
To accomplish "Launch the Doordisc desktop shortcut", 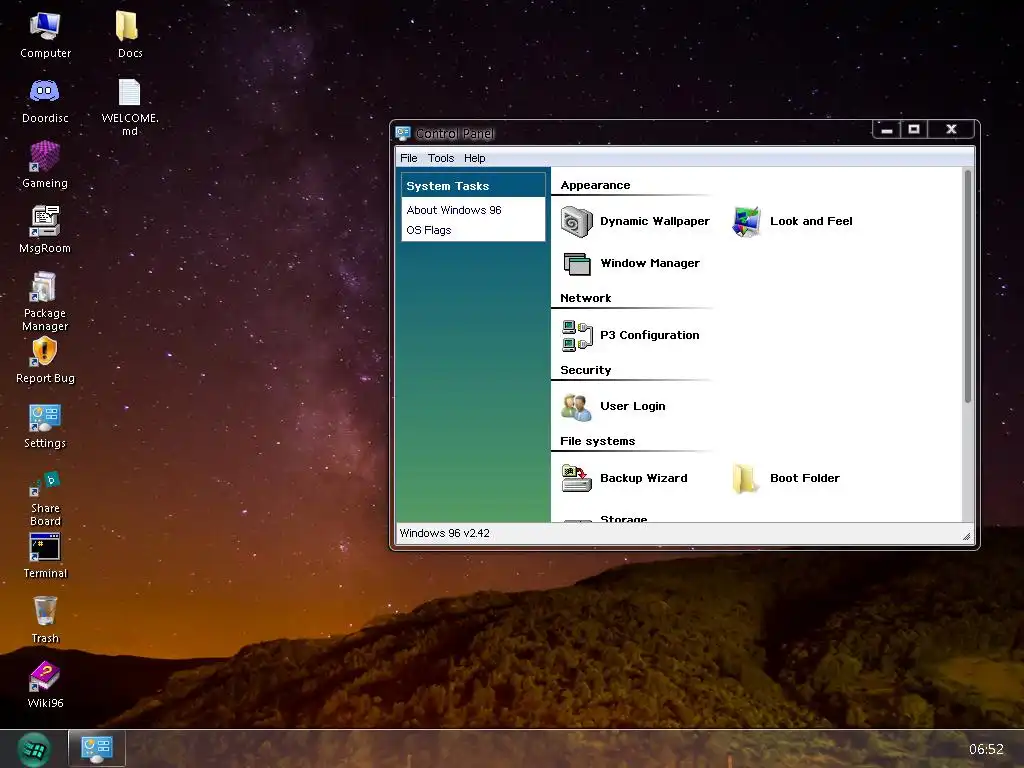I will tap(45, 101).
